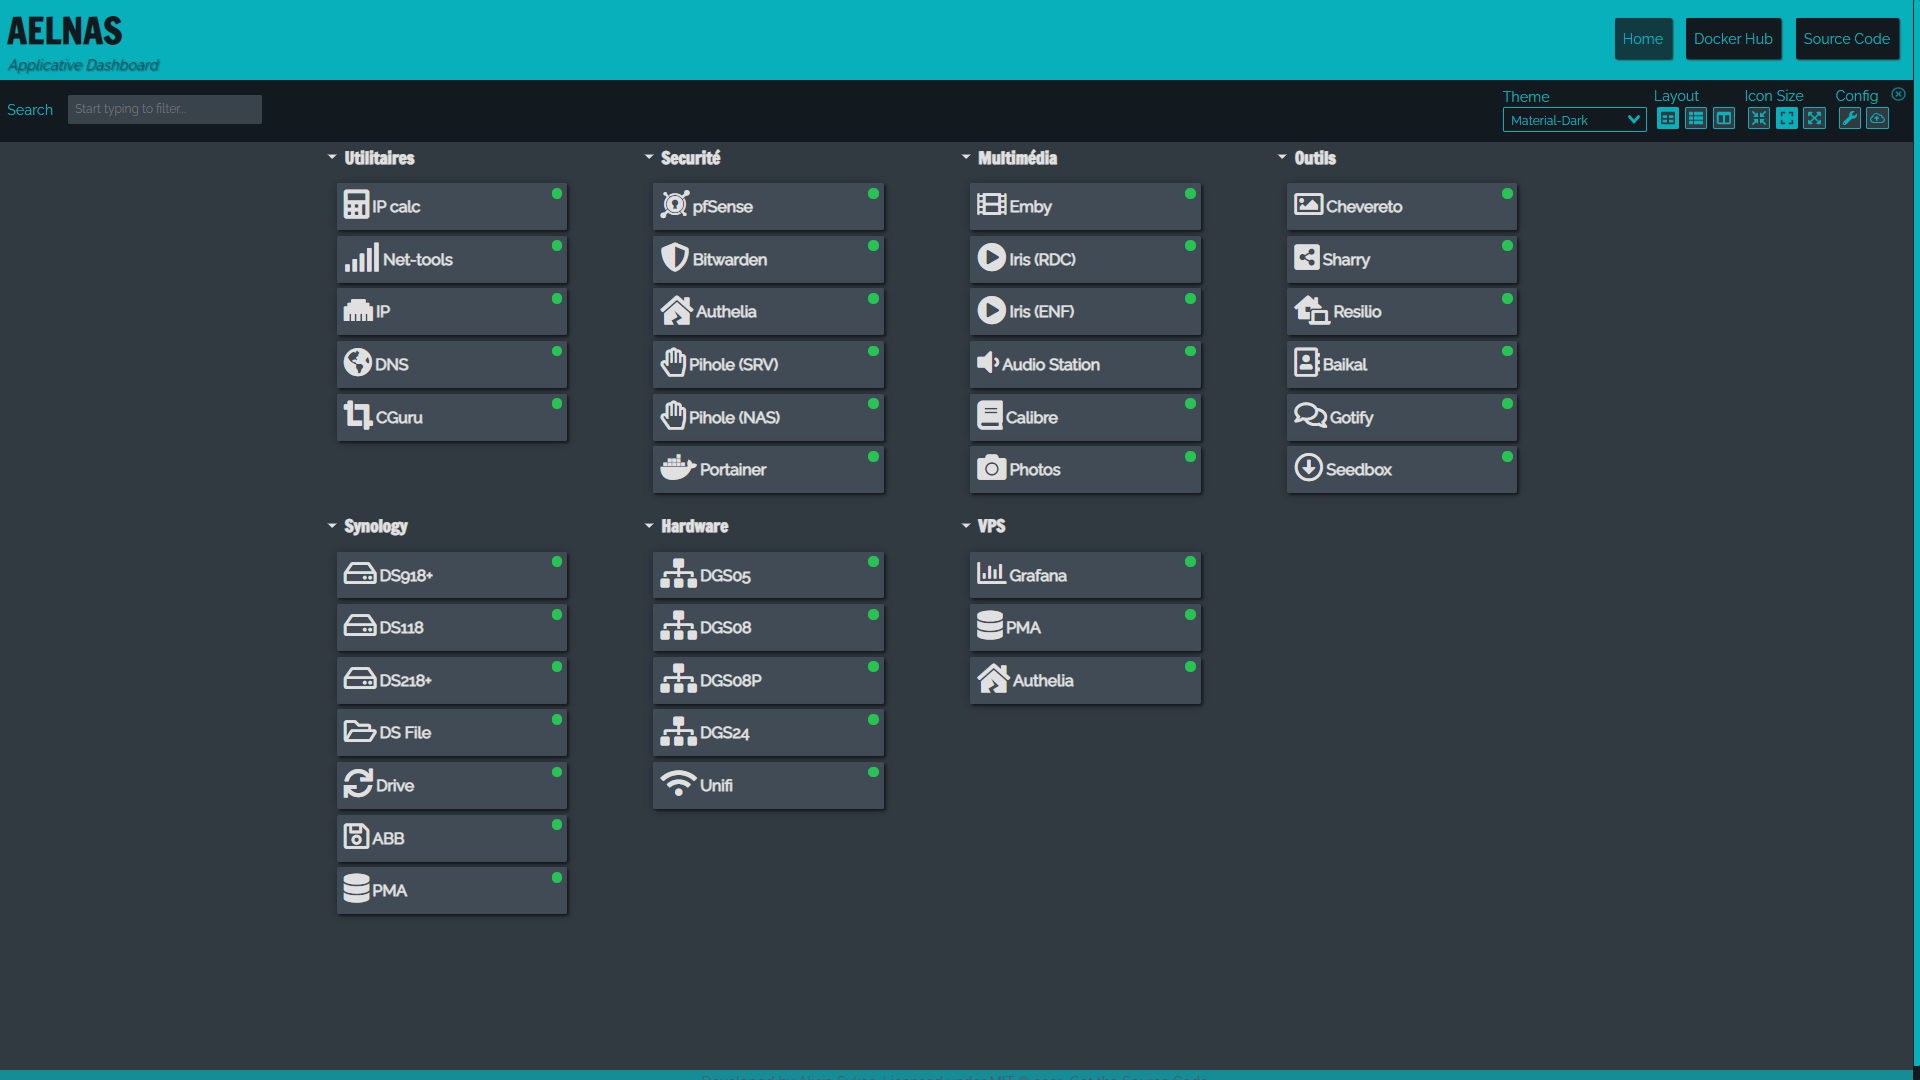The width and height of the screenshot is (1920, 1080).
Task: Switch to the Home tab
Action: coord(1643,38)
